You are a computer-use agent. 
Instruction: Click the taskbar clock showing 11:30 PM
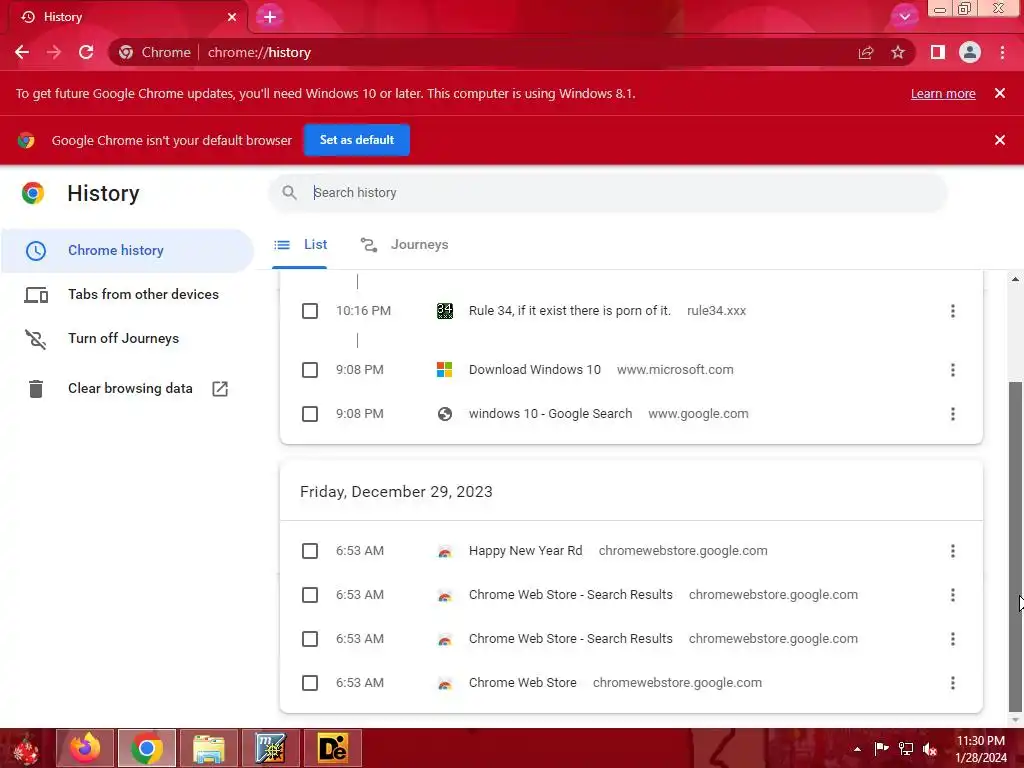click(981, 749)
